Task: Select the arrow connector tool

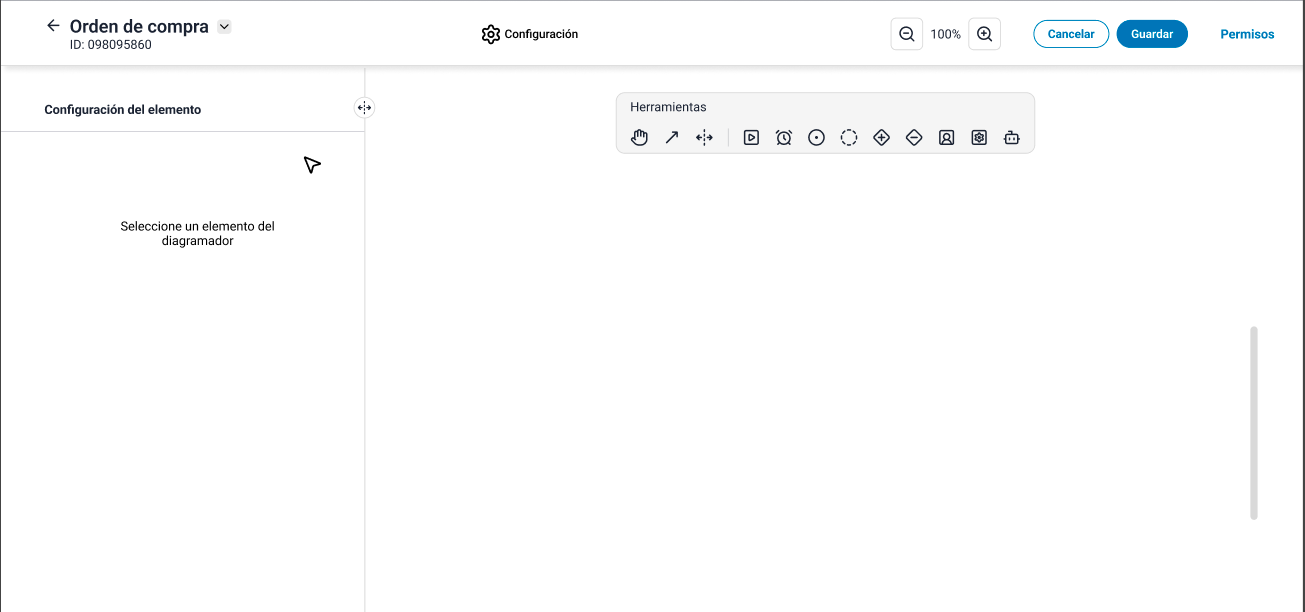Action: tap(672, 138)
